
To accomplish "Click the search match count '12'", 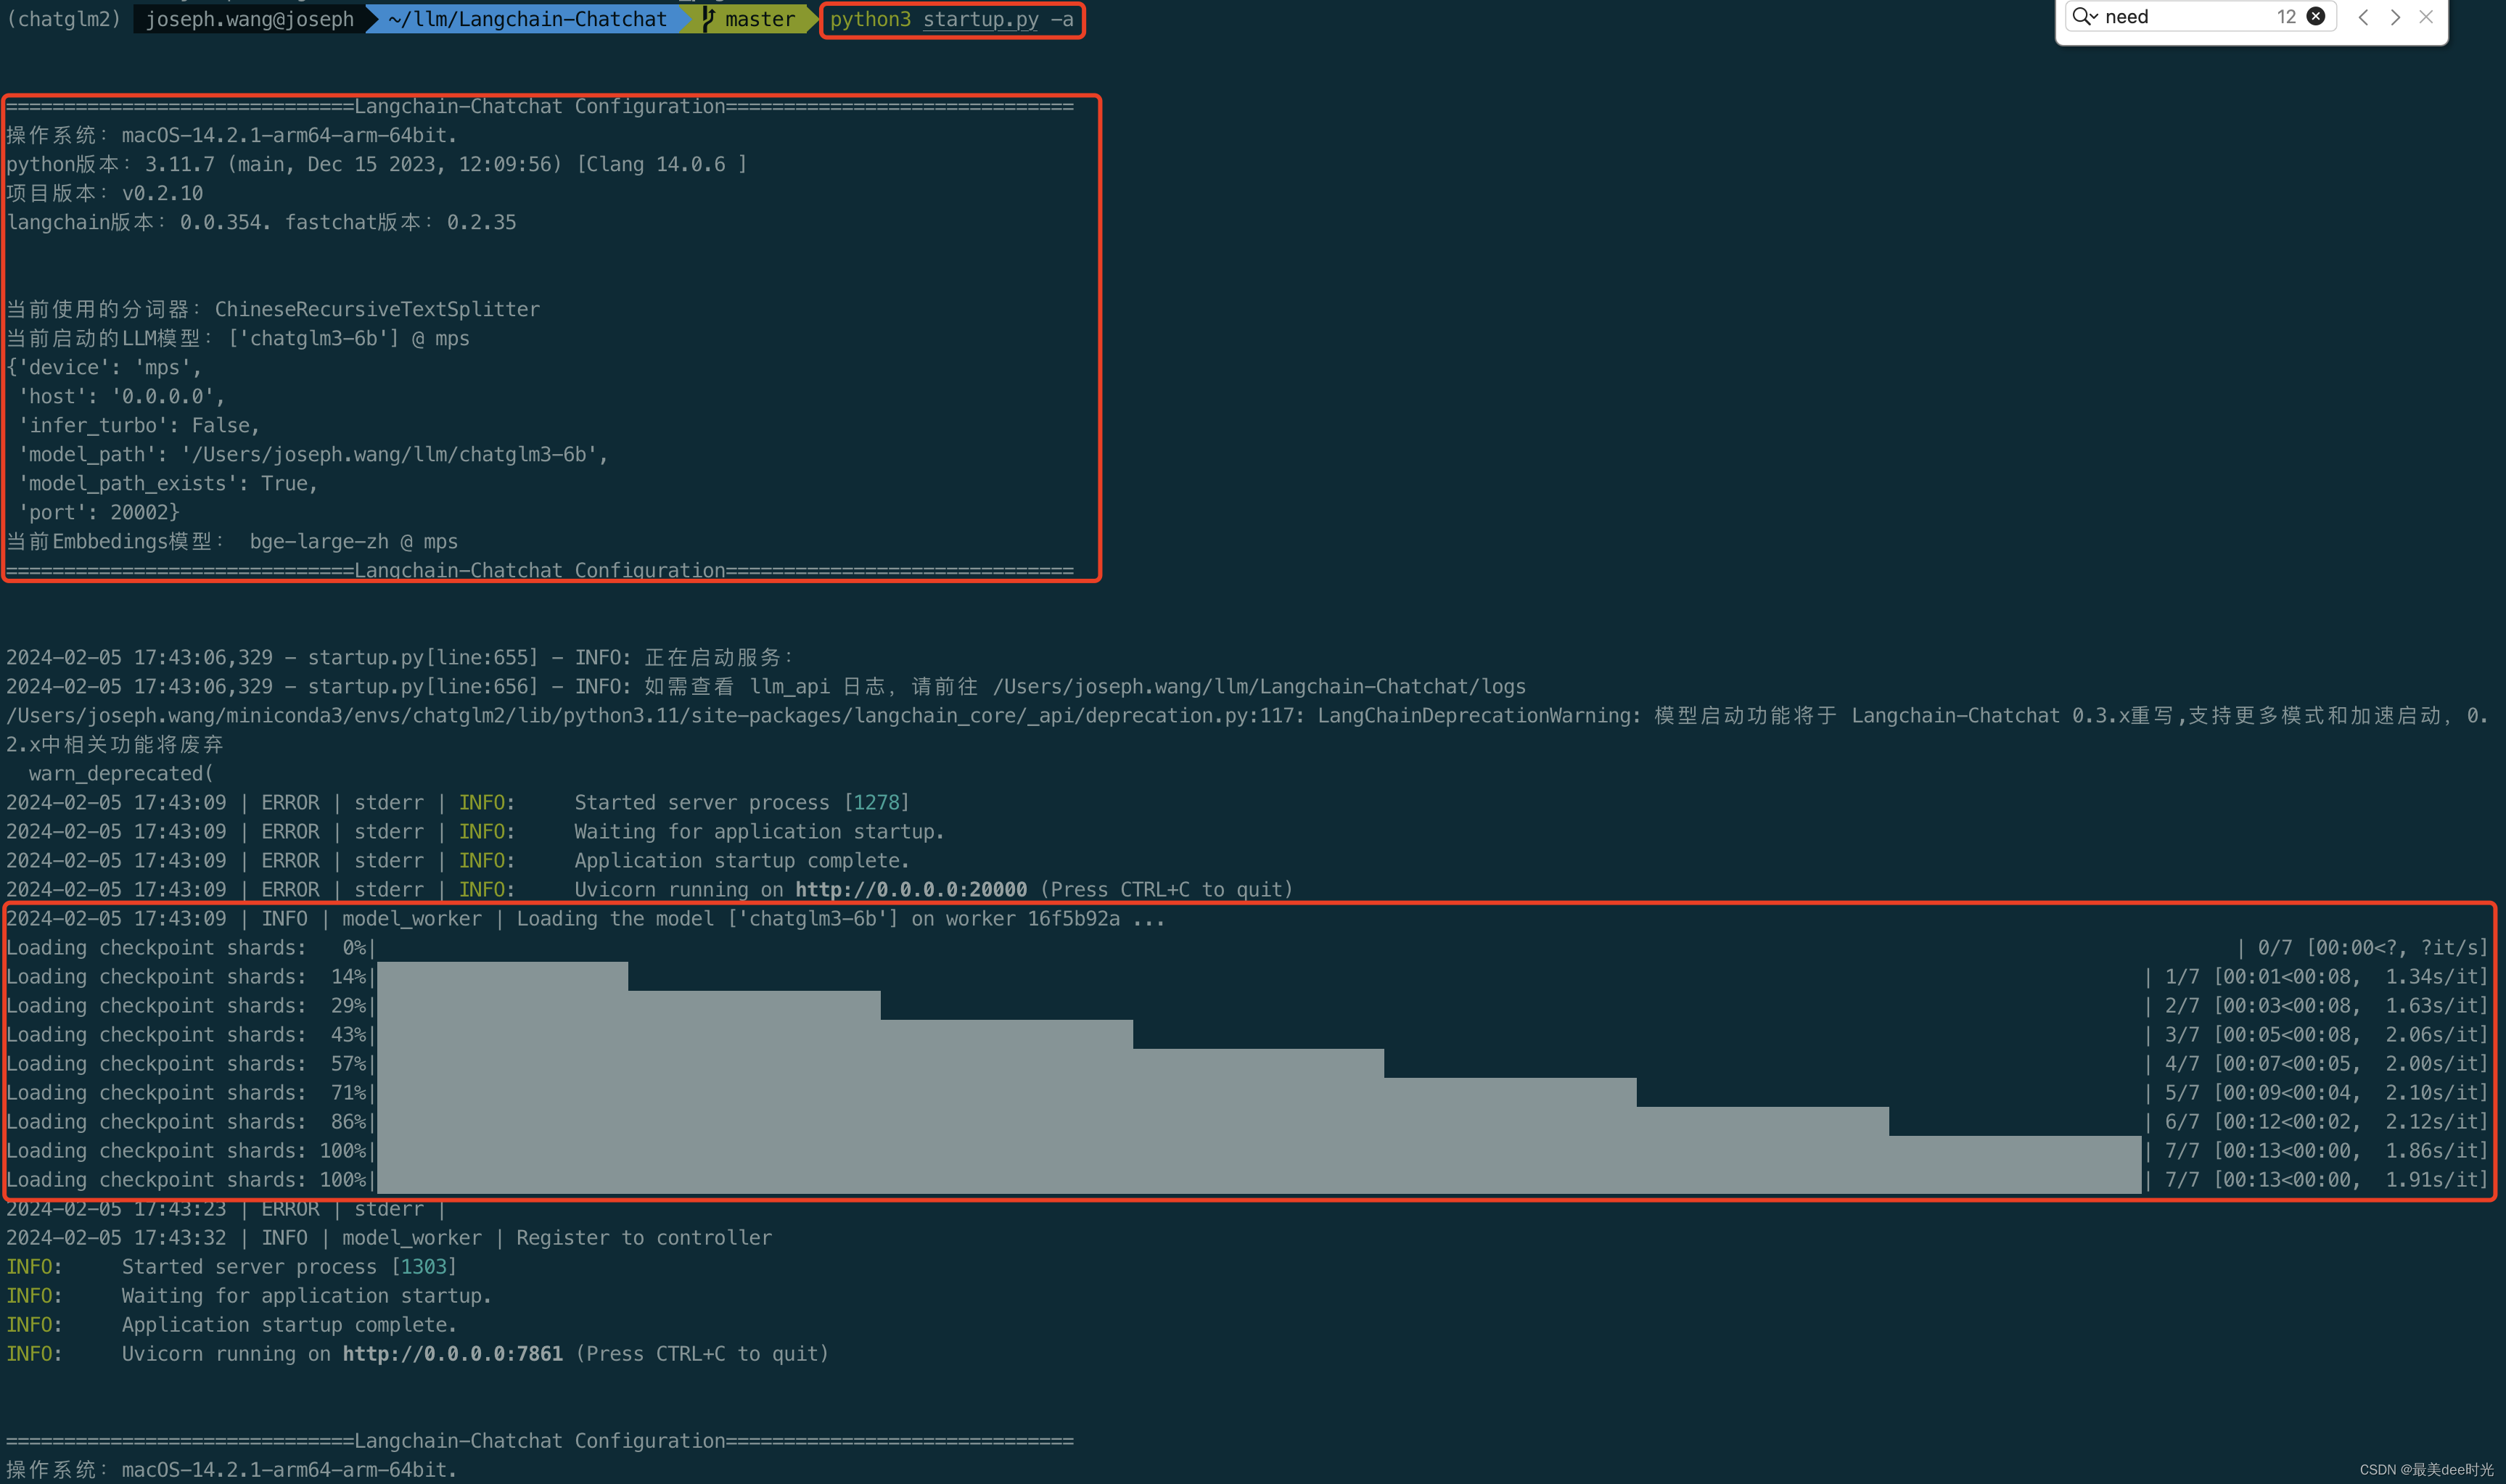I will 2286,17.
